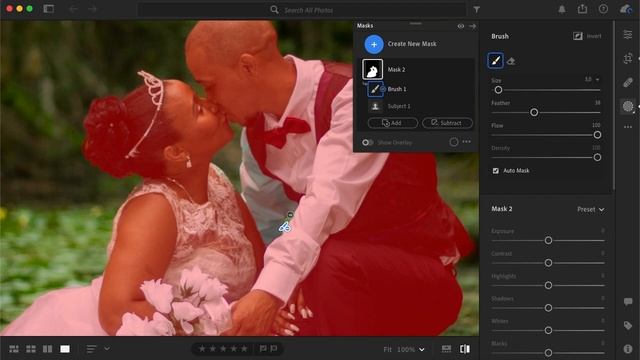Screen dimensions: 640x360
Task: Open the Healing brush tool
Action: pyautogui.click(x=628, y=82)
